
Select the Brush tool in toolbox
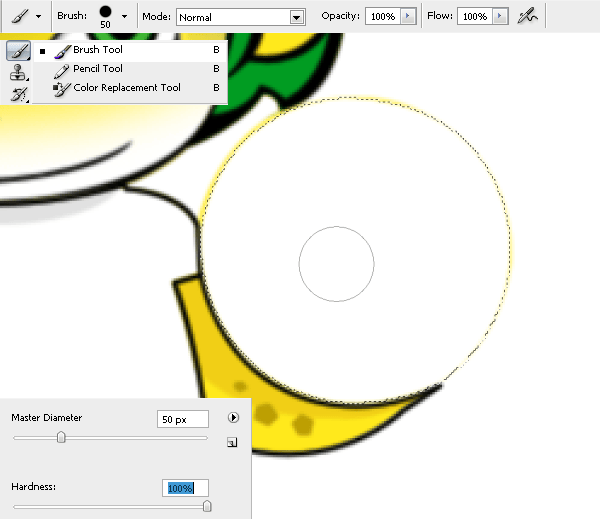17,51
